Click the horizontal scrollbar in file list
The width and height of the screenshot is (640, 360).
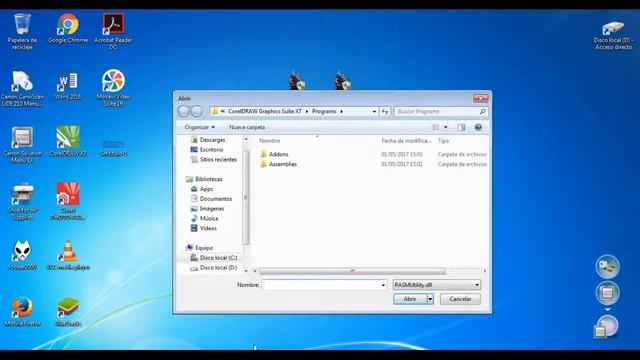pyautogui.click(x=352, y=271)
